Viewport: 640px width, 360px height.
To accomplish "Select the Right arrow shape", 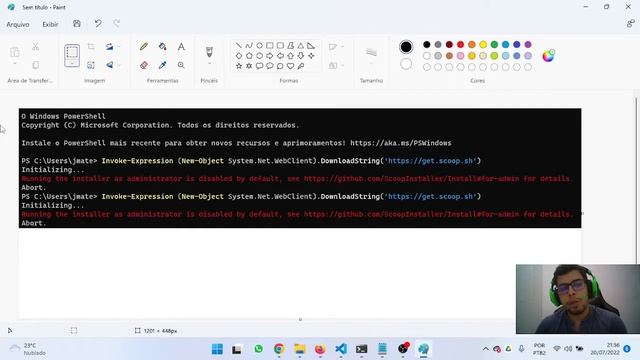I will (270, 56).
